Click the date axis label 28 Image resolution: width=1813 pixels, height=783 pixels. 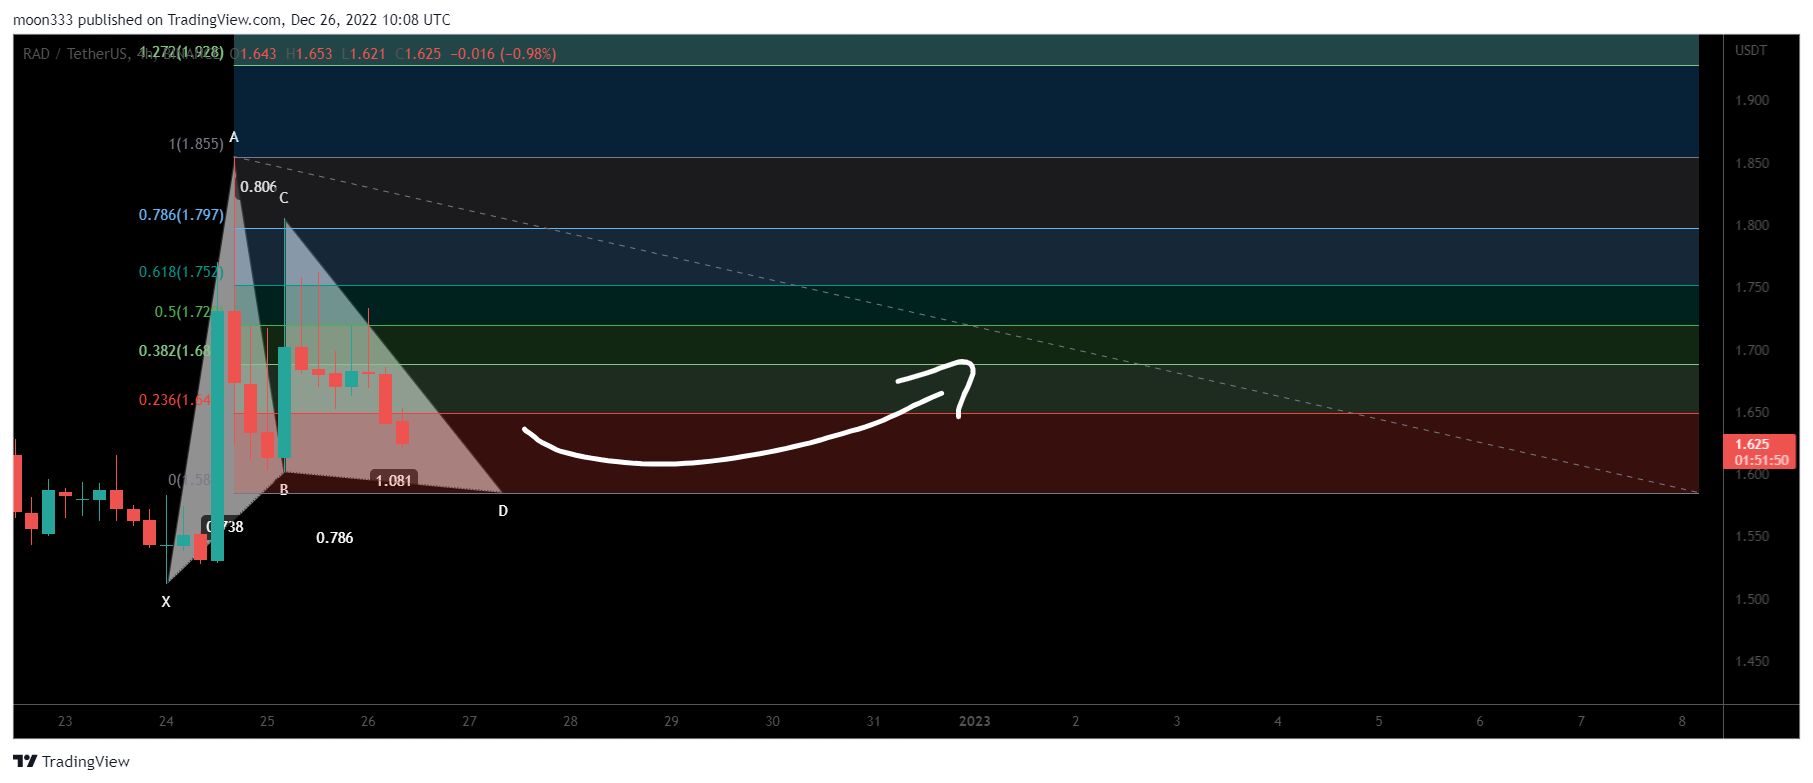click(x=570, y=721)
